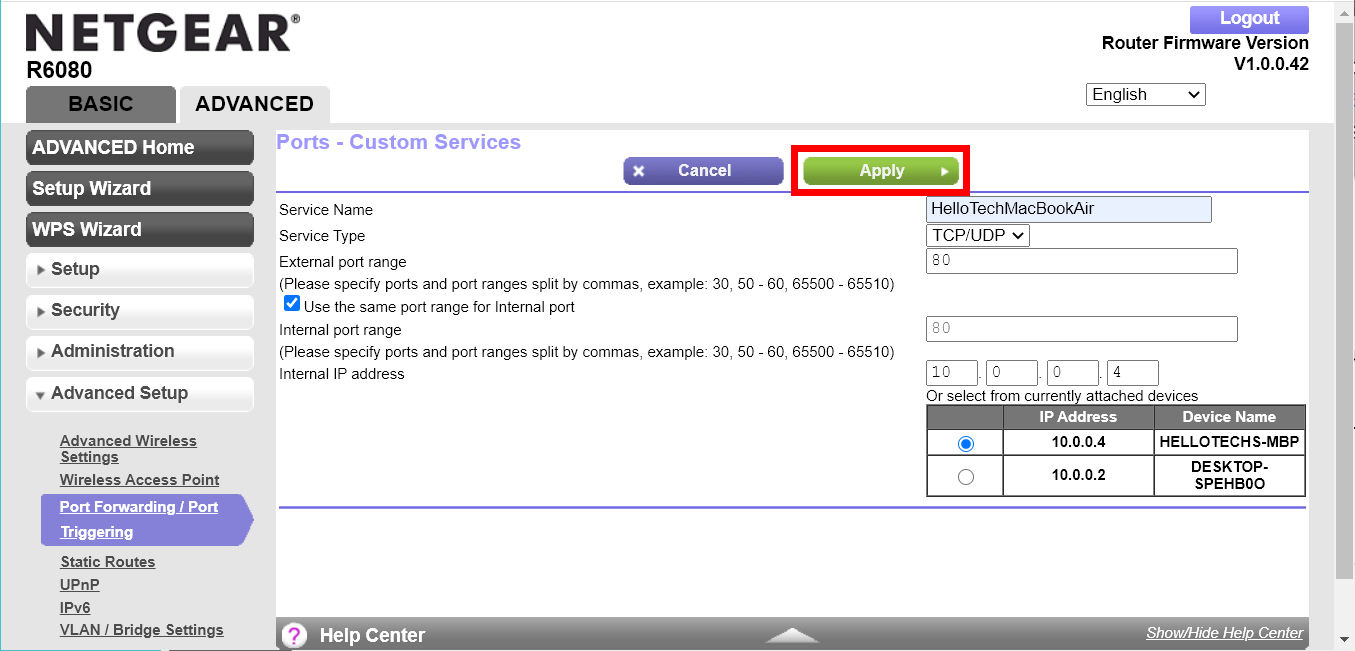The height and width of the screenshot is (651, 1355).
Task: Open the IPv6 link
Action: coord(75,607)
